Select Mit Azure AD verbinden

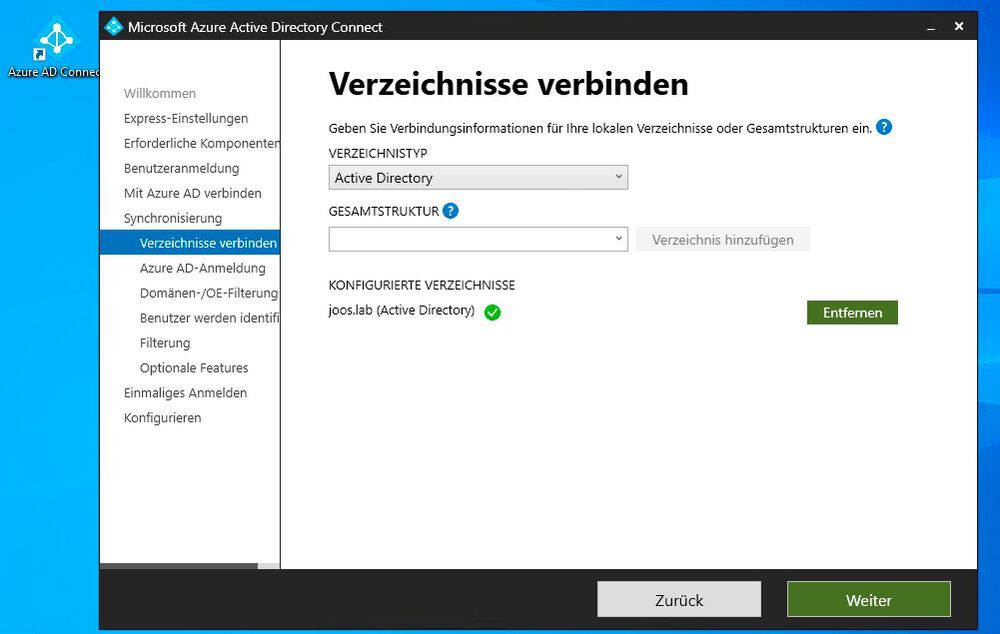[193, 193]
